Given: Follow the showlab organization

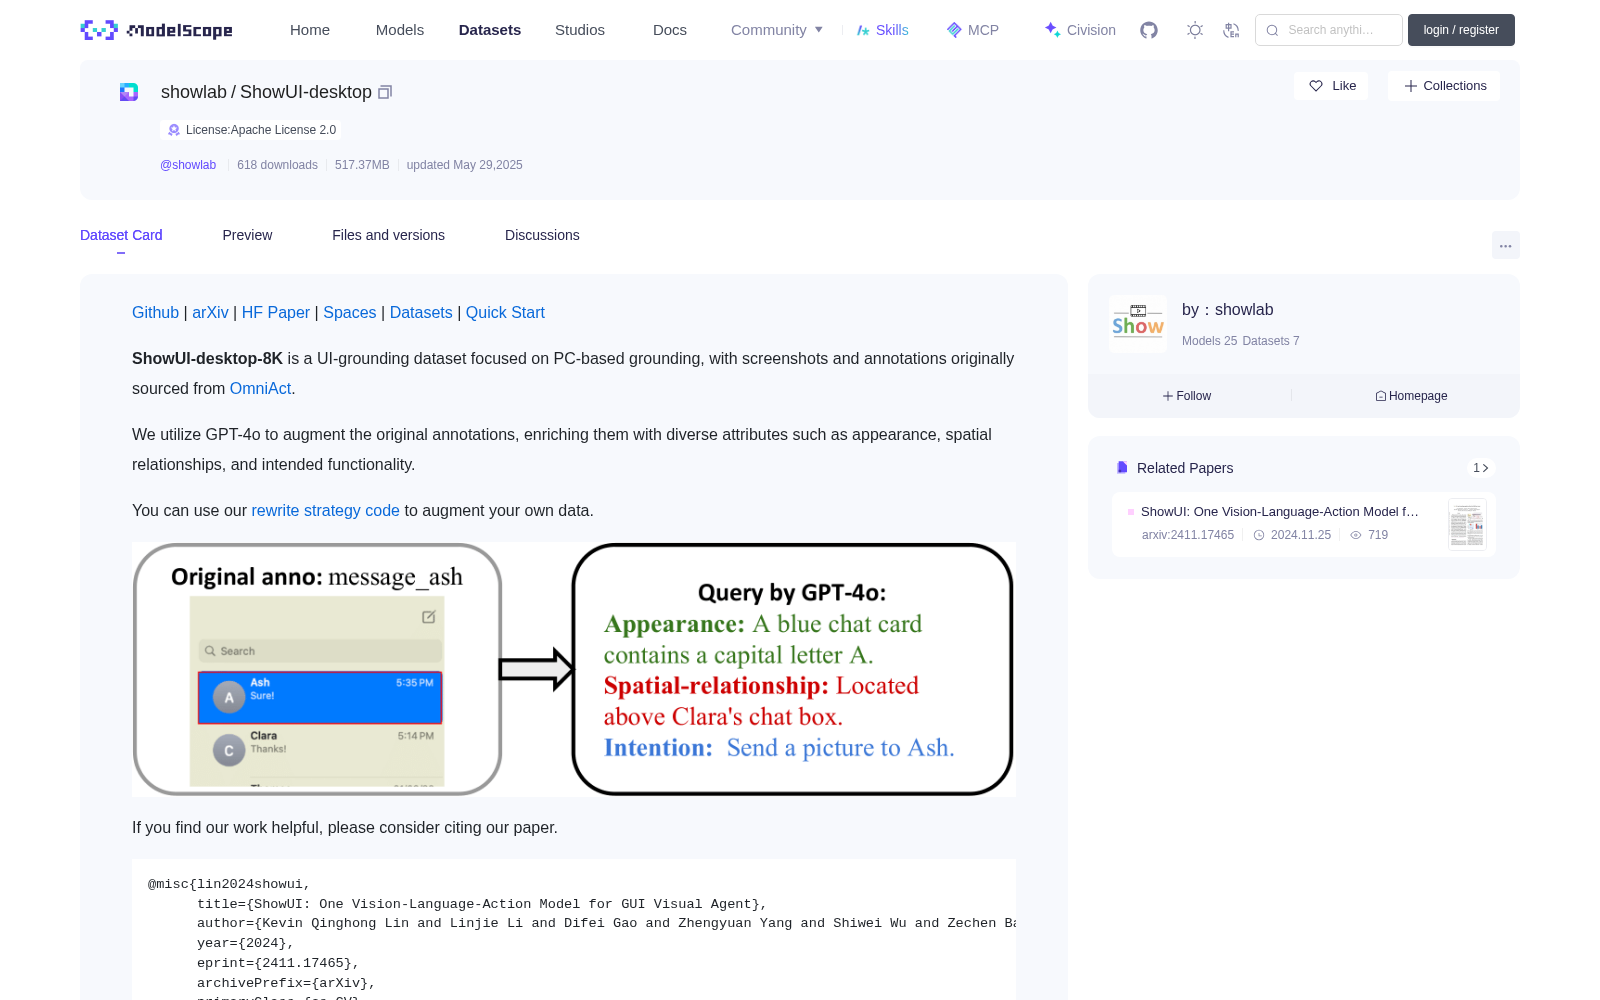Looking at the screenshot, I should (x=1187, y=396).
